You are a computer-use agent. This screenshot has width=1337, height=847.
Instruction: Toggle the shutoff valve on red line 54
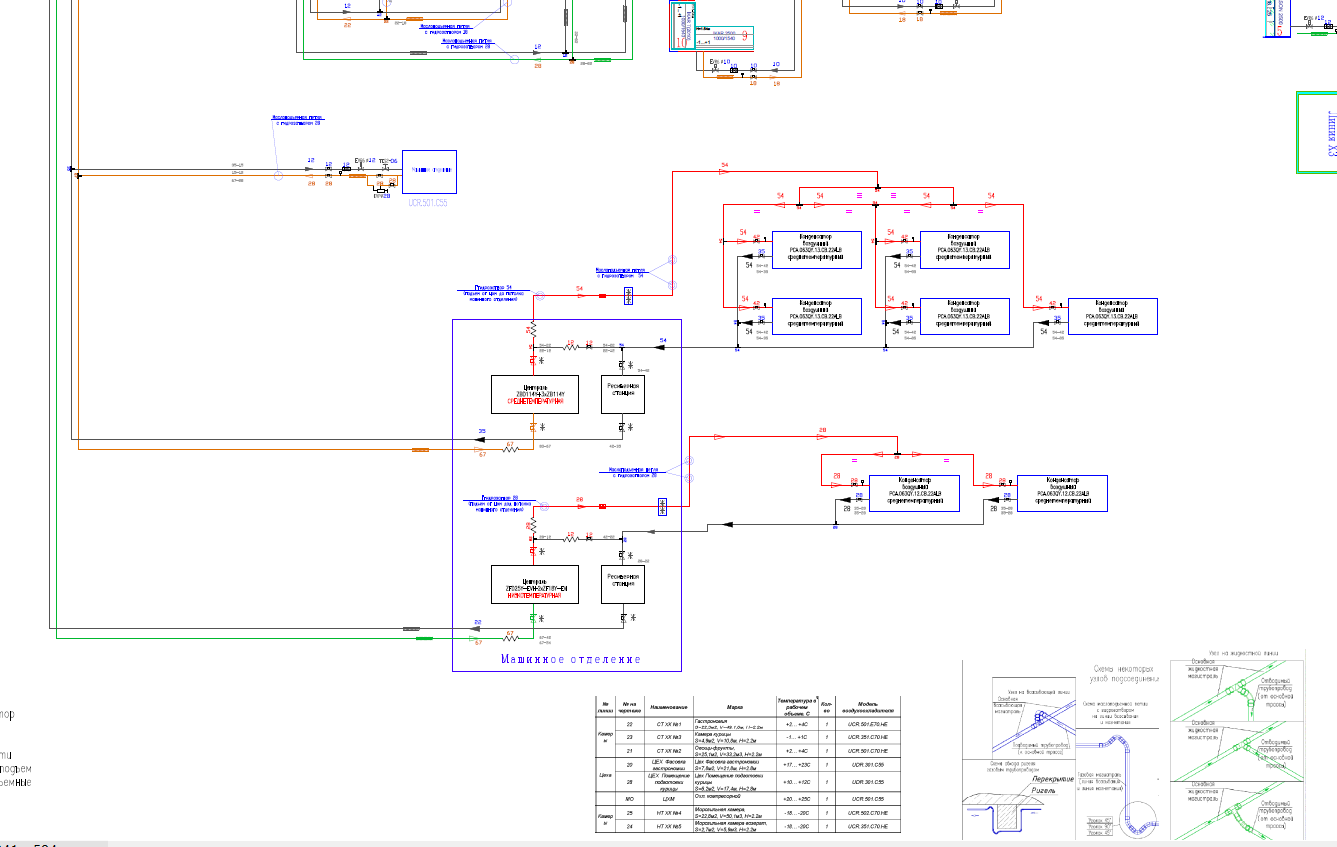click(x=628, y=295)
